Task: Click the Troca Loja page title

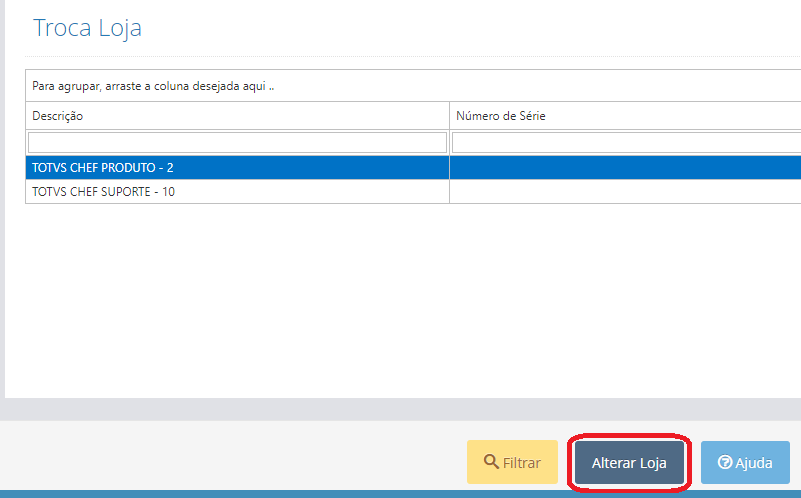Action: point(87,28)
